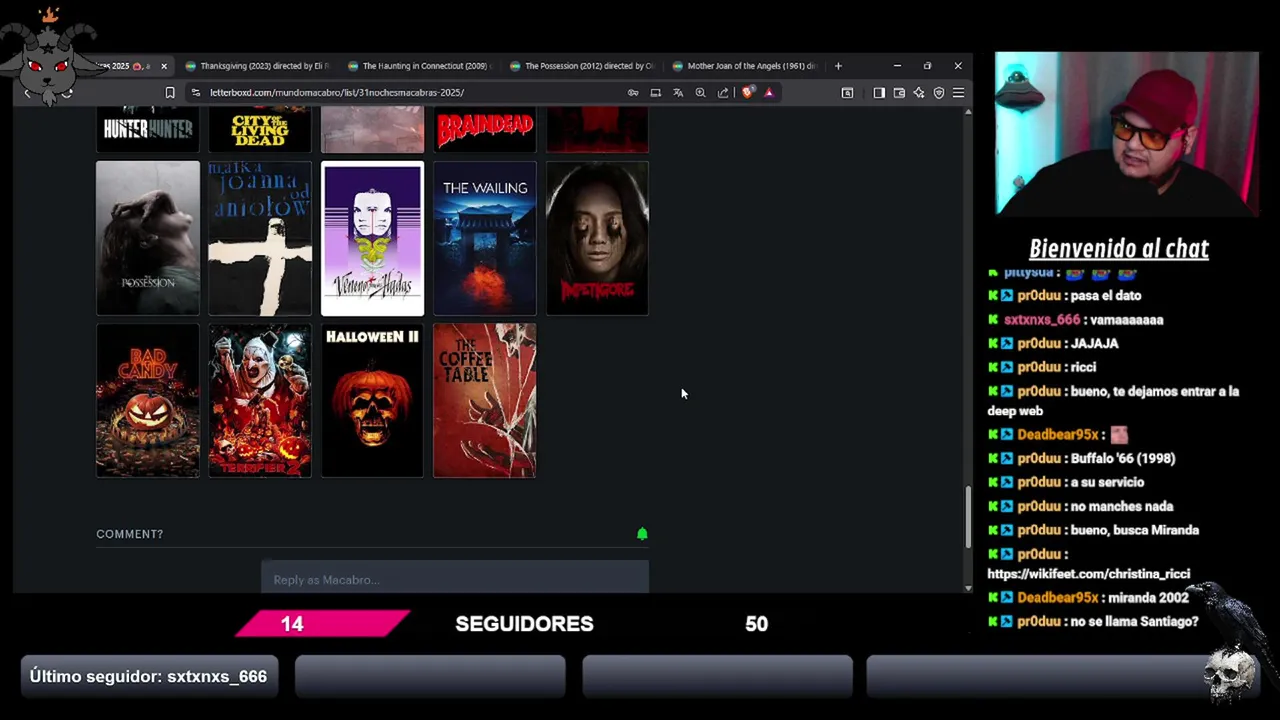Image resolution: width=1280 pixels, height=720 pixels.
Task: Click chat username sxtxnxs_666
Action: (1042, 320)
